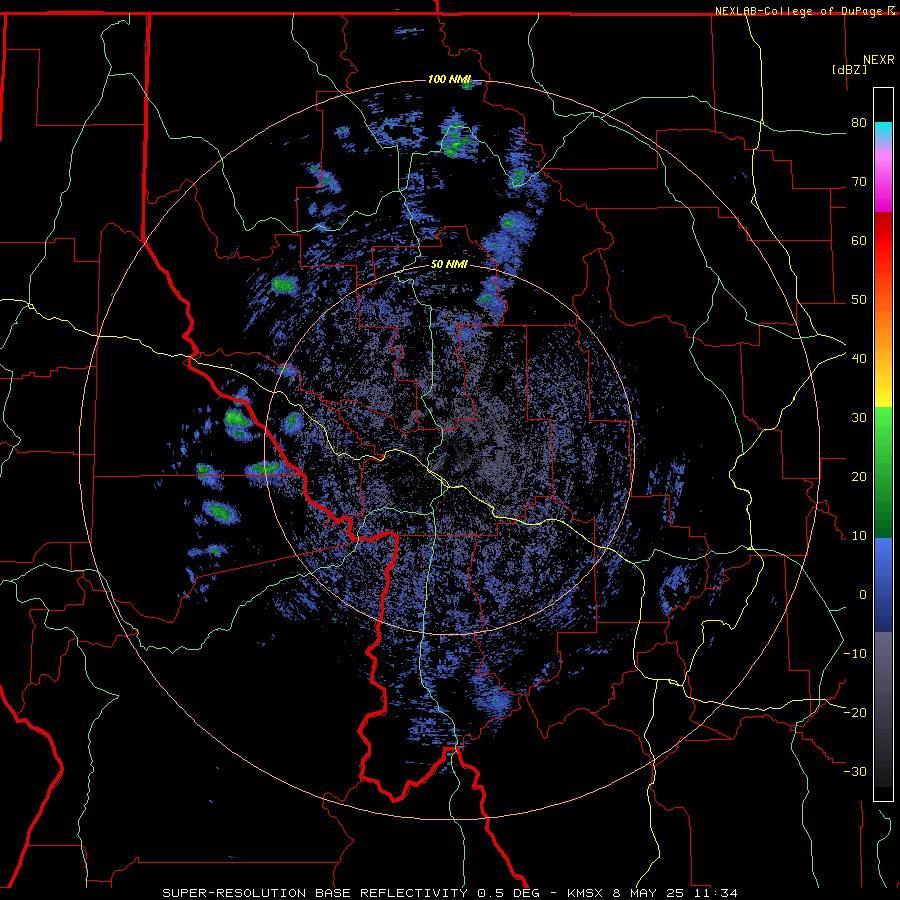This screenshot has width=900, height=900.
Task: Click the 70 dBZ scale value
Action: (x=859, y=182)
